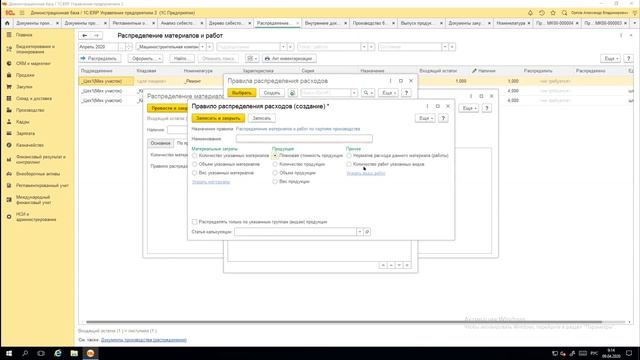Open the main menu hamburger icon
Image resolution: width=640 pixels, height=360 pixels.
pos(22,13)
